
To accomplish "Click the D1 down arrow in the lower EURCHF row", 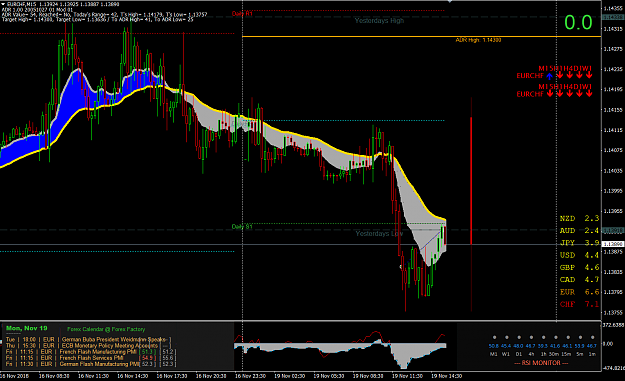I will pyautogui.click(x=579, y=94).
